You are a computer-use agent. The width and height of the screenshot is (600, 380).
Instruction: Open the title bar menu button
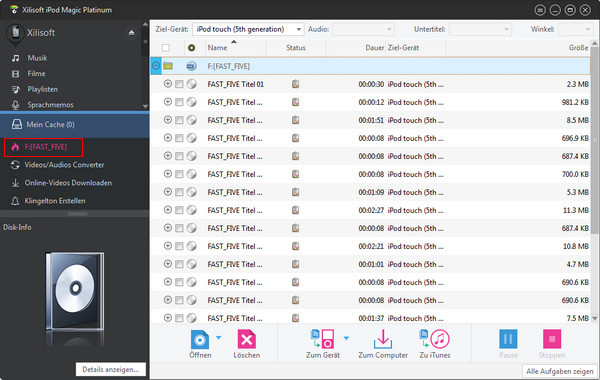(x=540, y=10)
